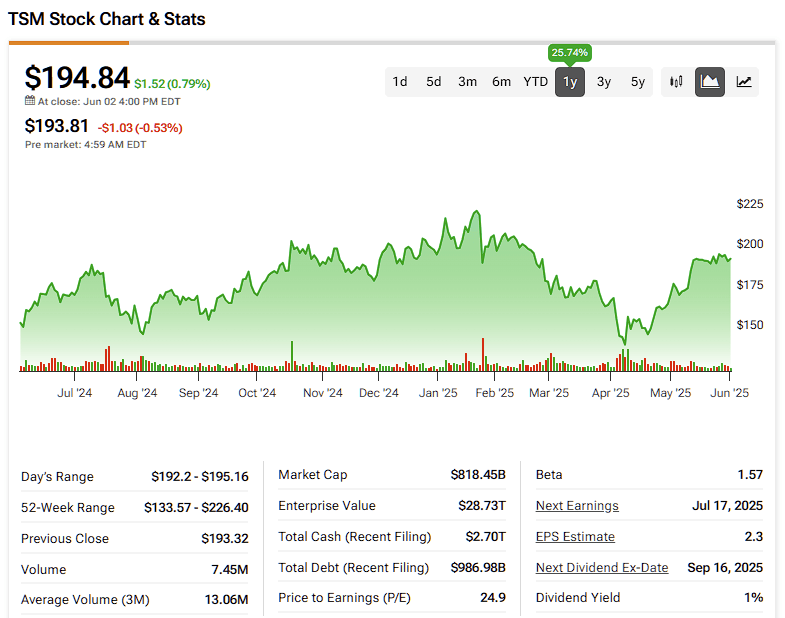
Task: Click the Beta value 1.57
Action: 750,475
